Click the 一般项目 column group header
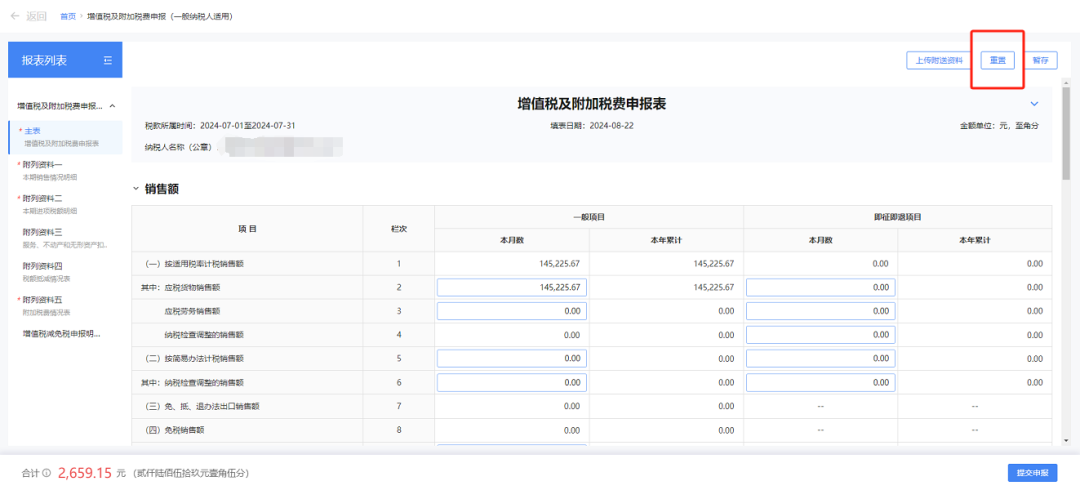Image resolution: width=1080 pixels, height=499 pixels. (x=589, y=216)
